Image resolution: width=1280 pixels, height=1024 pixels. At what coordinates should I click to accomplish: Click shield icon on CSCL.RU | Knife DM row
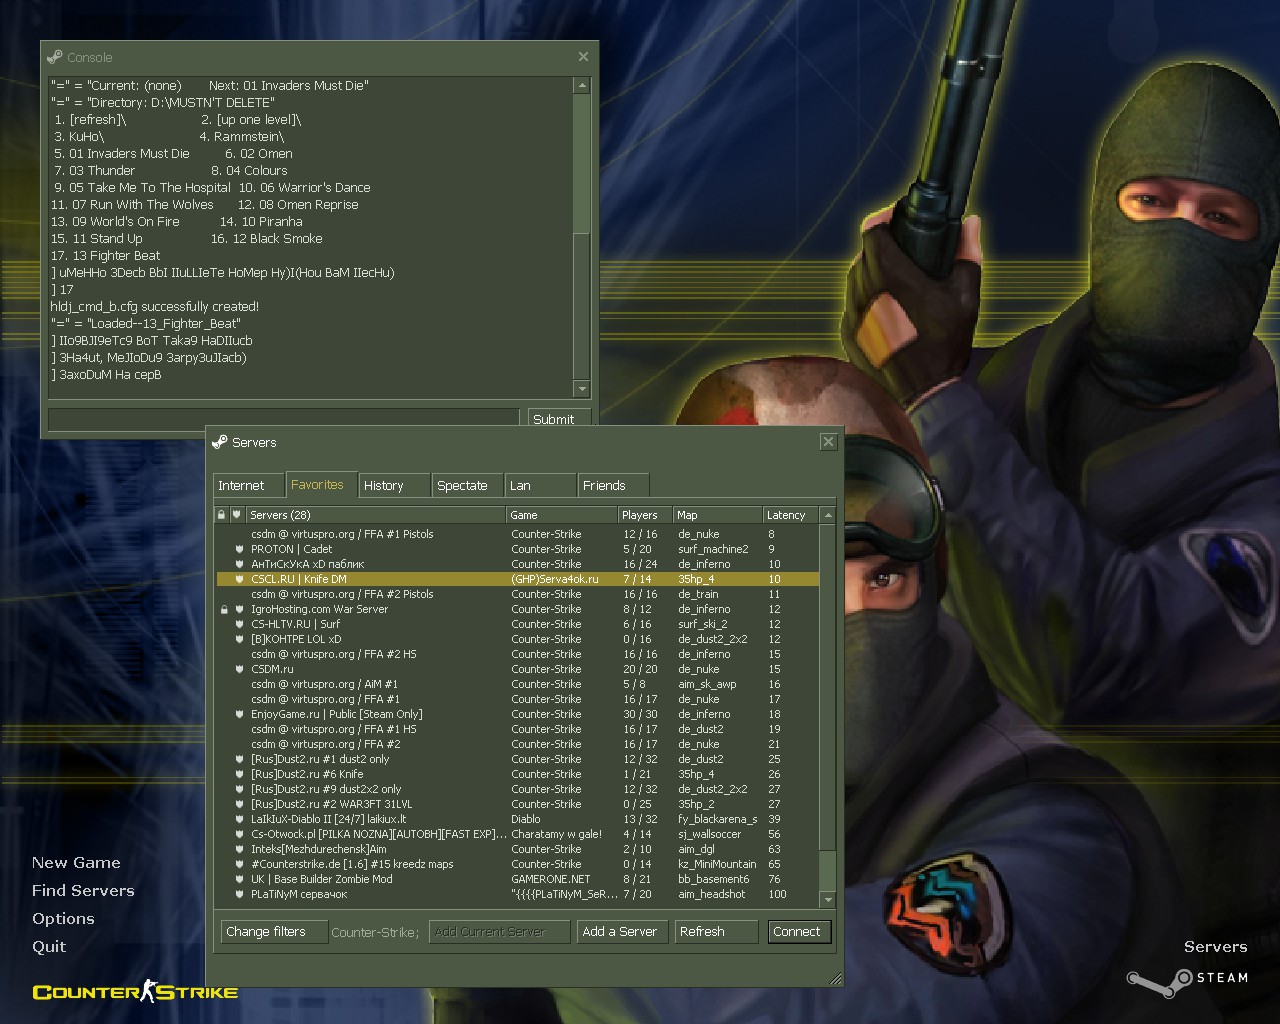pos(239,579)
